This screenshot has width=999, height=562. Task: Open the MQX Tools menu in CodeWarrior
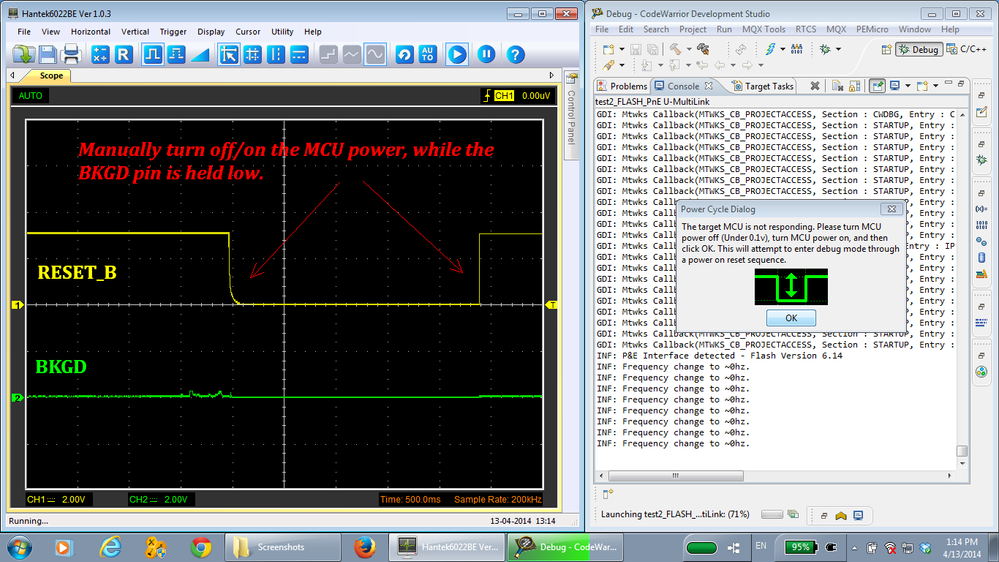(763, 29)
